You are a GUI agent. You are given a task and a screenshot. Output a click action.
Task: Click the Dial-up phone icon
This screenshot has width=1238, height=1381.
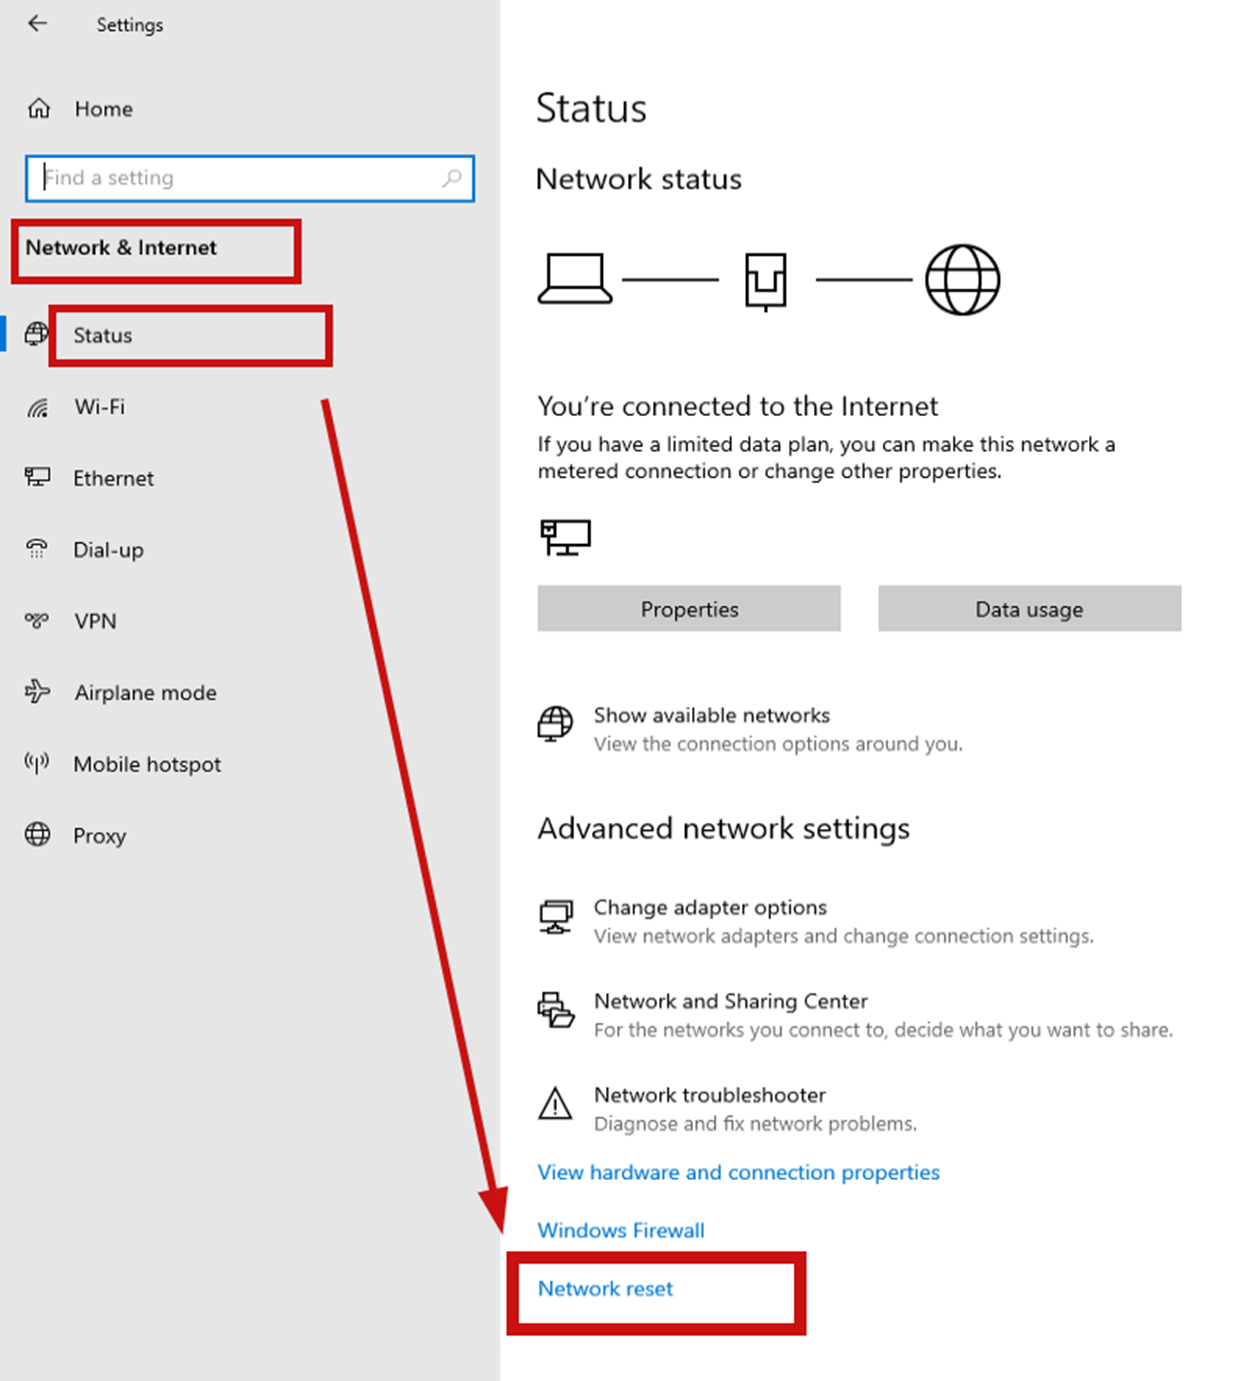[x=37, y=548]
